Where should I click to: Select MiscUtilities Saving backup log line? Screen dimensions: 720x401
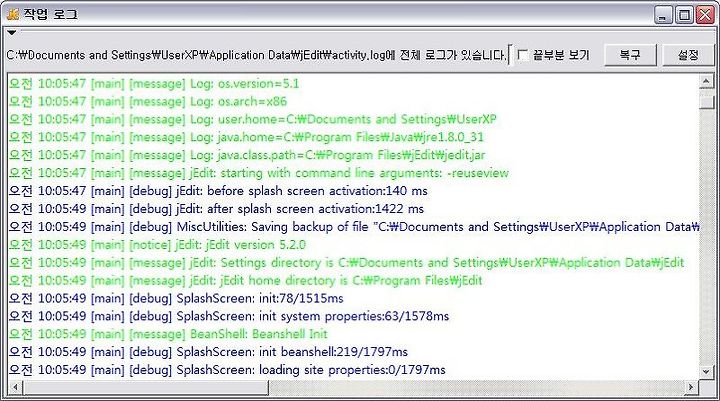[x=354, y=227]
